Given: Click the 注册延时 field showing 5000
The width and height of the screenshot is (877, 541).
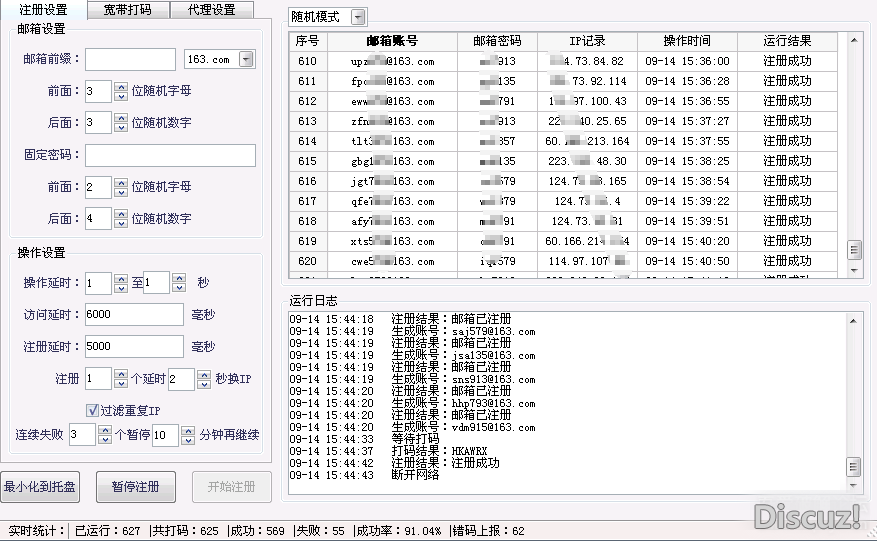Looking at the screenshot, I should pyautogui.click(x=134, y=347).
